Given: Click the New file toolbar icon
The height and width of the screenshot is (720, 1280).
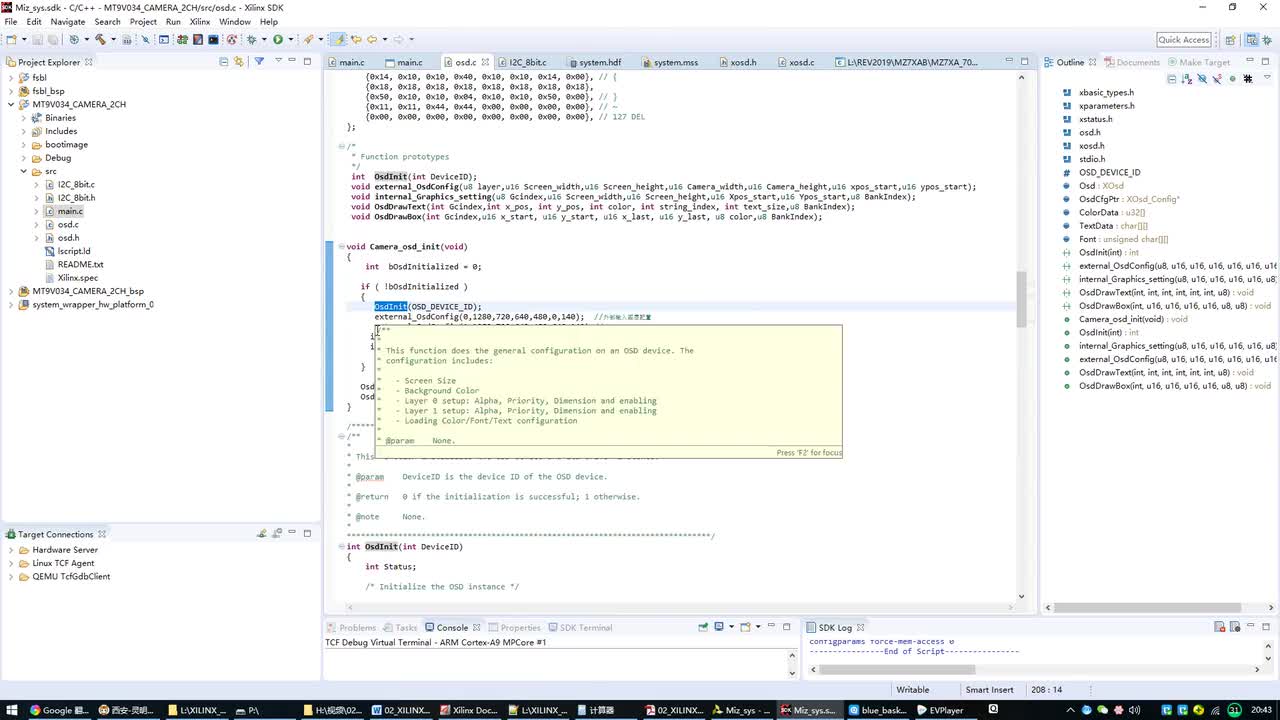Looking at the screenshot, I should [x=11, y=40].
